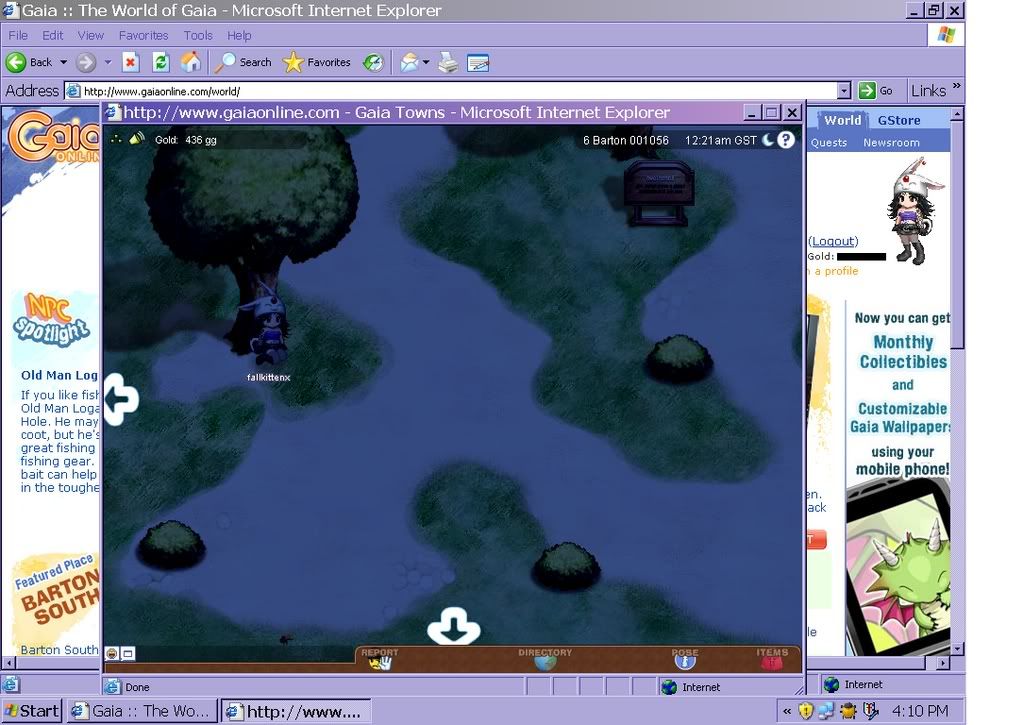The image size is (1023, 725).
Task: Go to the Home page icon
Action: [x=191, y=63]
